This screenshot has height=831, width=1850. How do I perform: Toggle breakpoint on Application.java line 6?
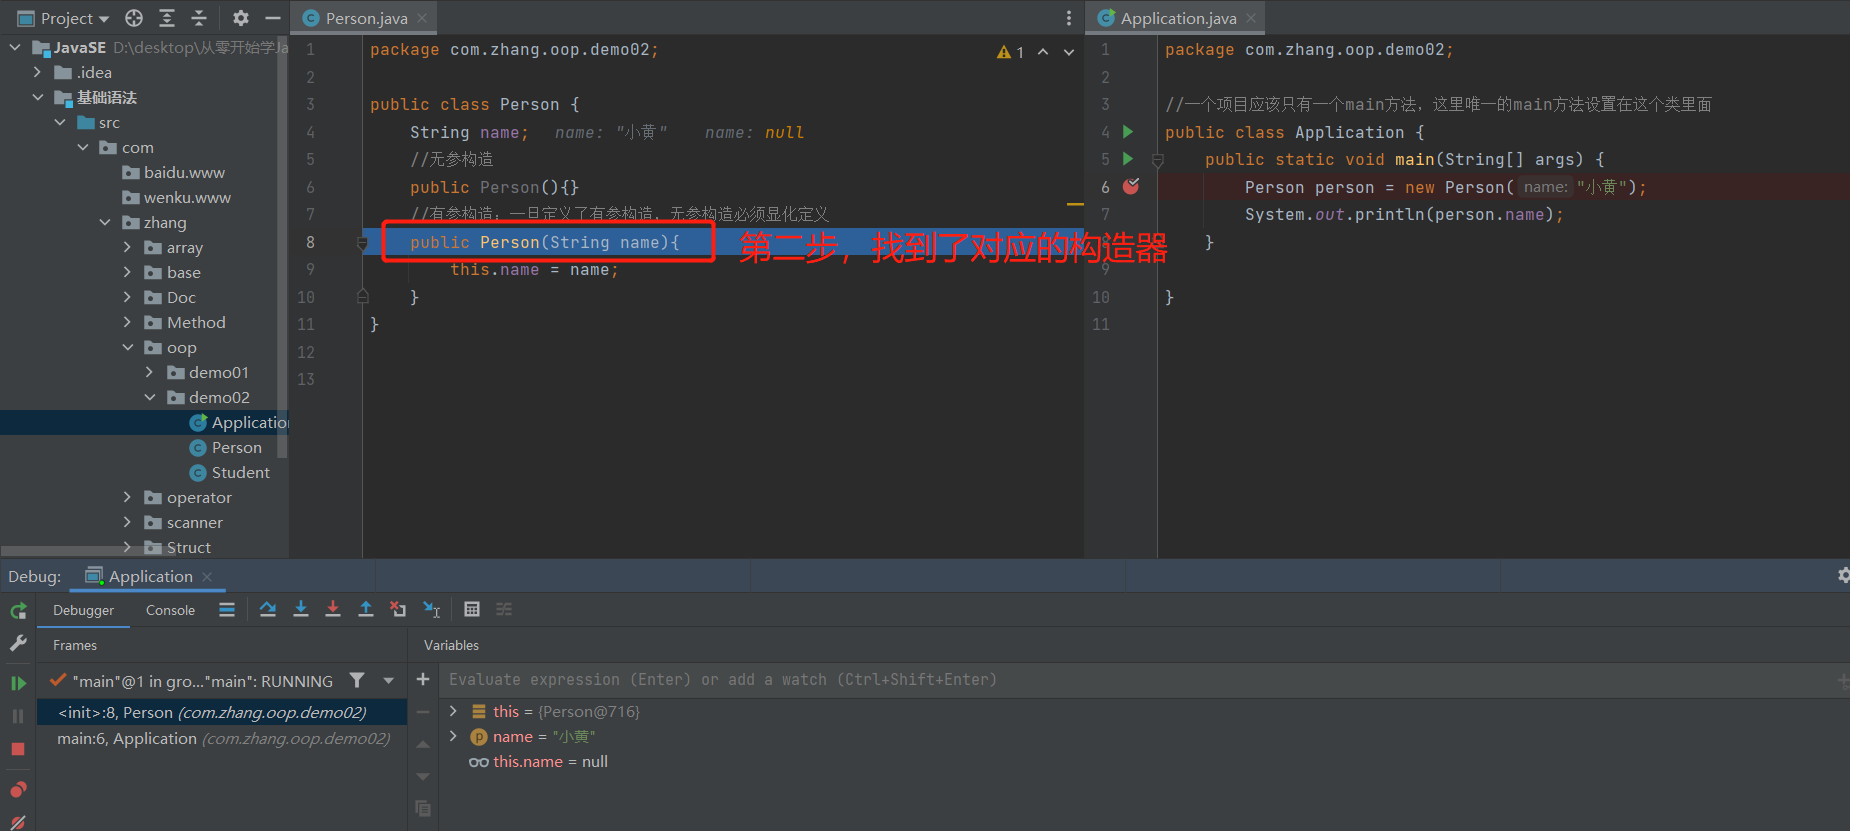pyautogui.click(x=1131, y=187)
